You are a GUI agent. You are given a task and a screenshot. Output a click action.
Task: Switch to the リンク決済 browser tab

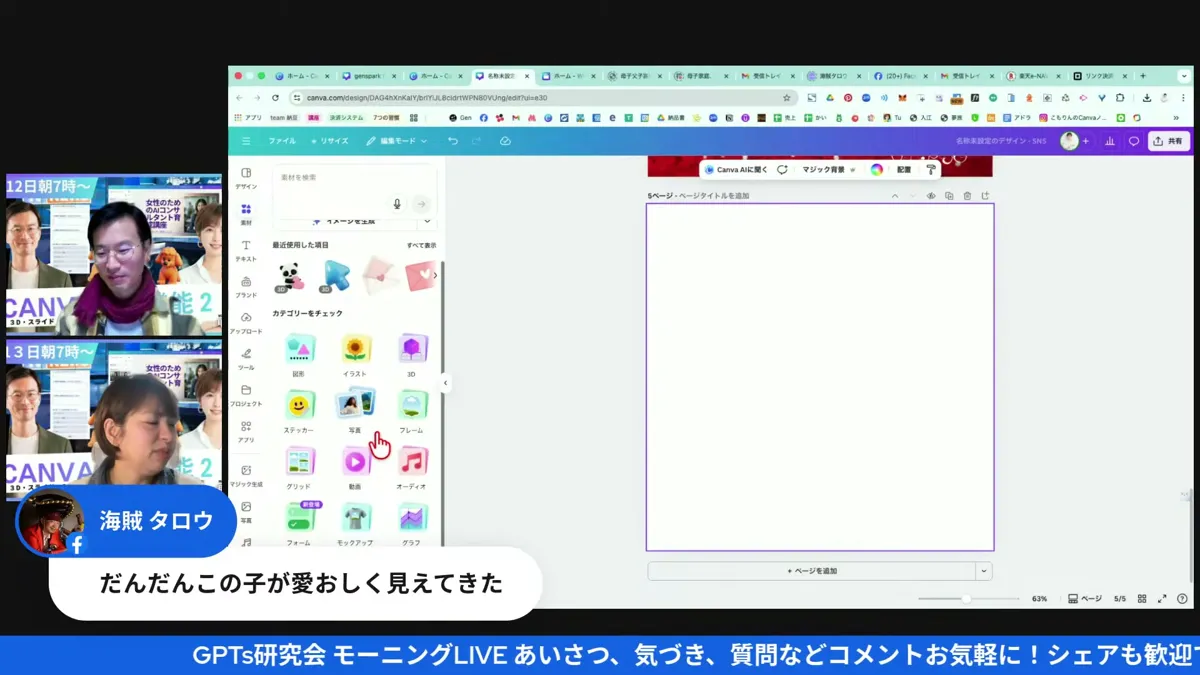coord(1100,76)
